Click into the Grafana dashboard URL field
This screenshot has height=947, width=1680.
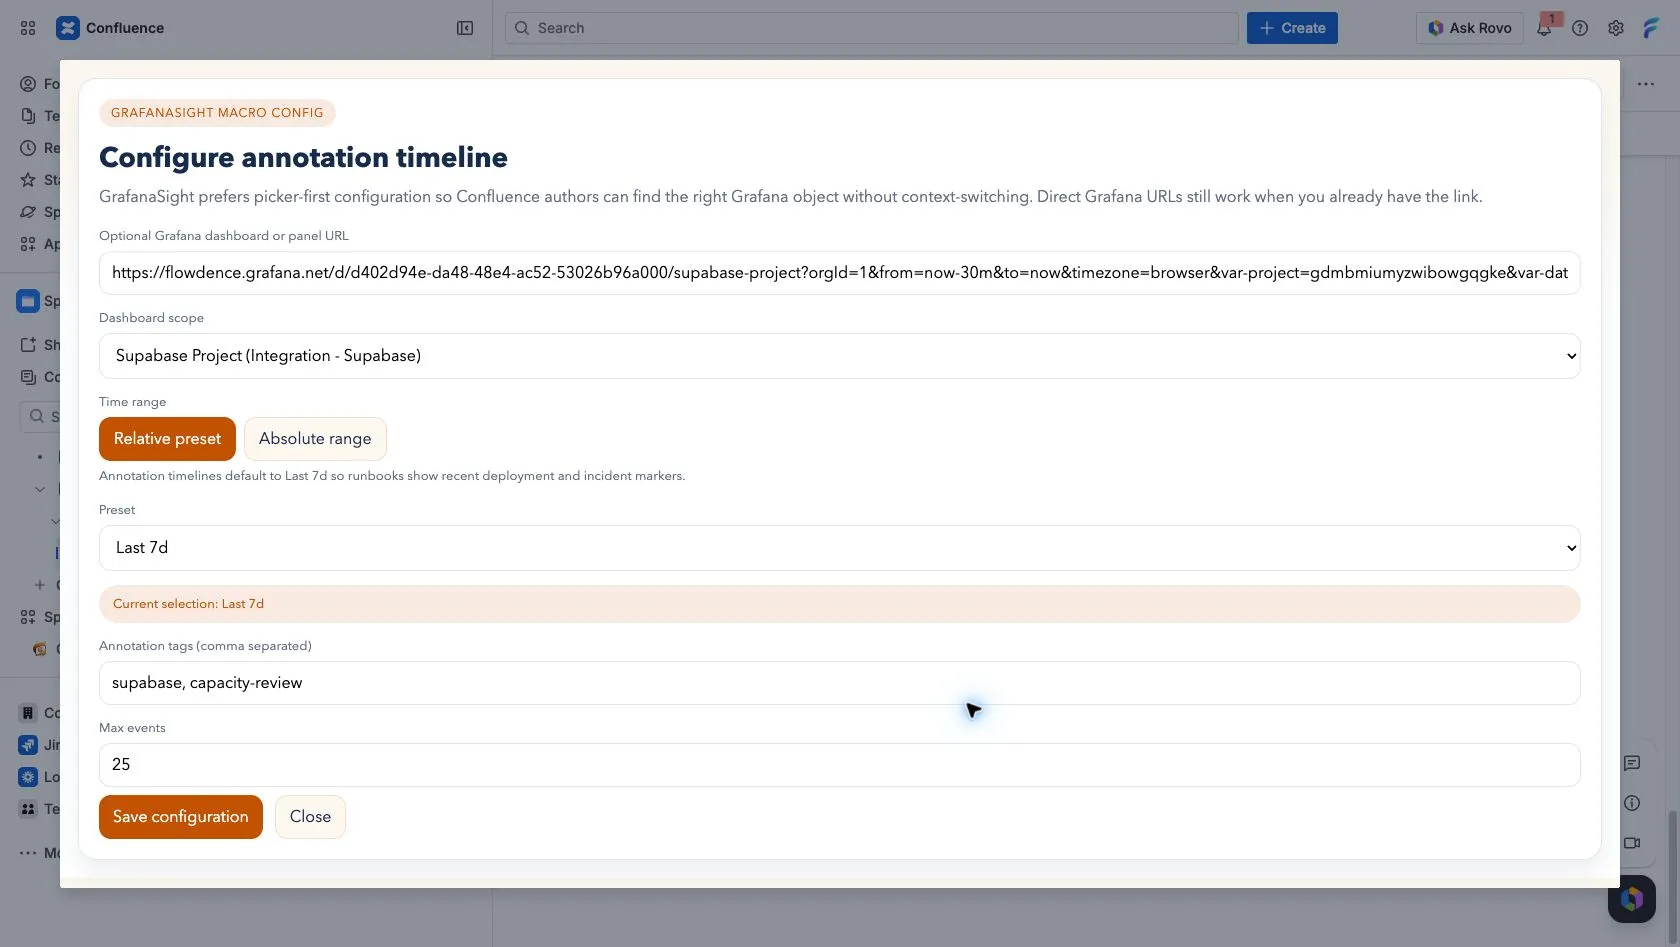839,273
